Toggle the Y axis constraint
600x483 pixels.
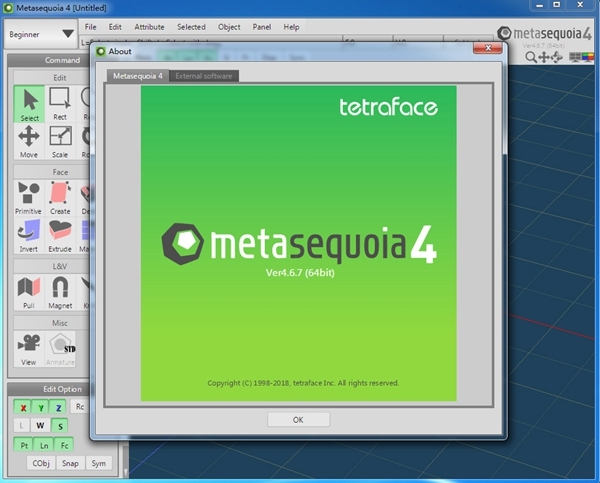[x=41, y=408]
